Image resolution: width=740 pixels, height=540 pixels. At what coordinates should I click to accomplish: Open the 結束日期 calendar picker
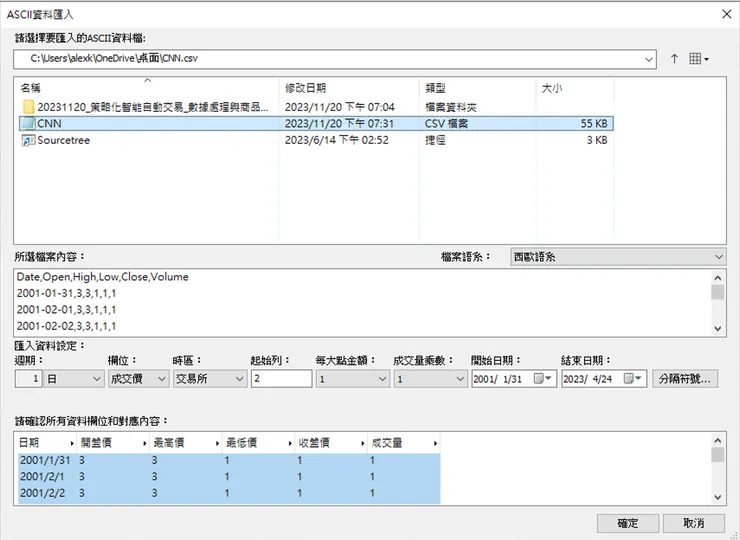click(632, 379)
